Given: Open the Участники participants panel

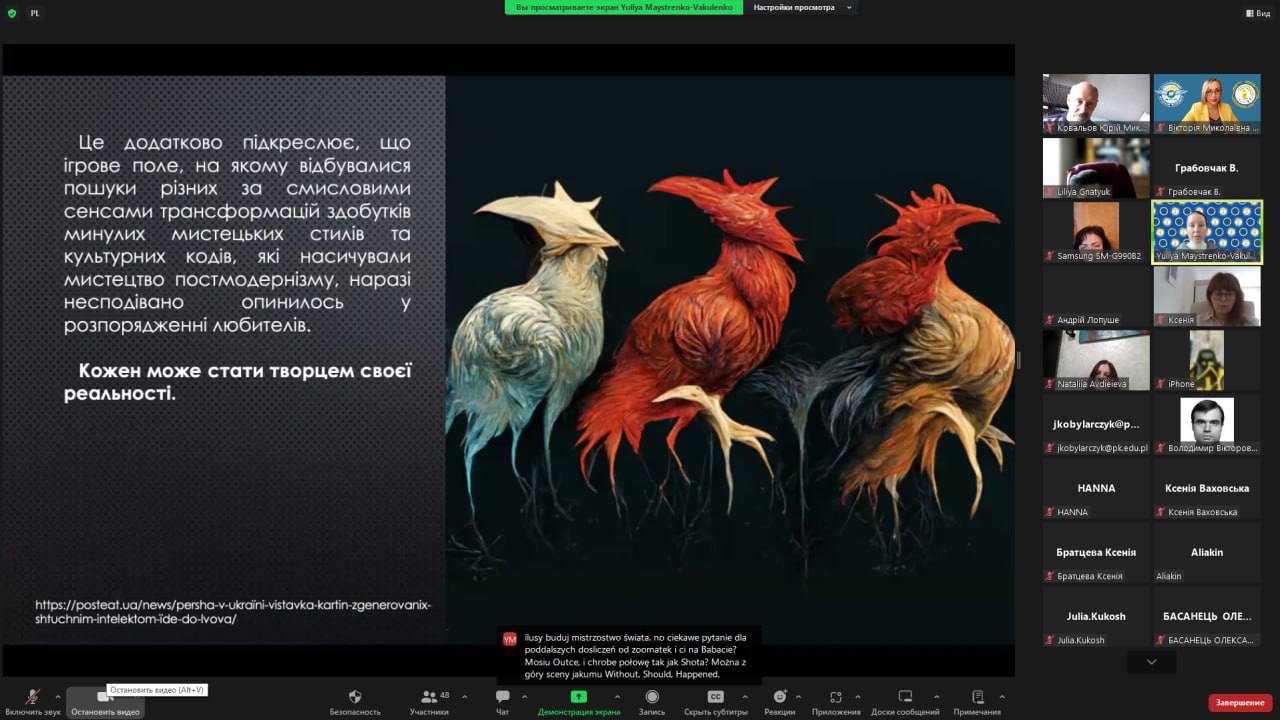Looking at the screenshot, I should (x=429, y=697).
